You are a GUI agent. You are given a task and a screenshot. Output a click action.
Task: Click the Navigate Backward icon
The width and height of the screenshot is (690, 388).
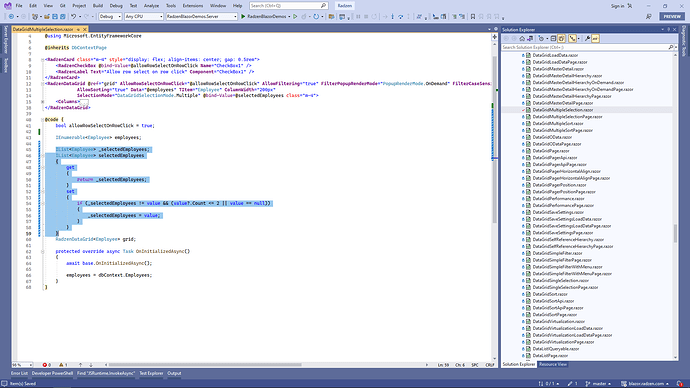[x=11, y=16]
